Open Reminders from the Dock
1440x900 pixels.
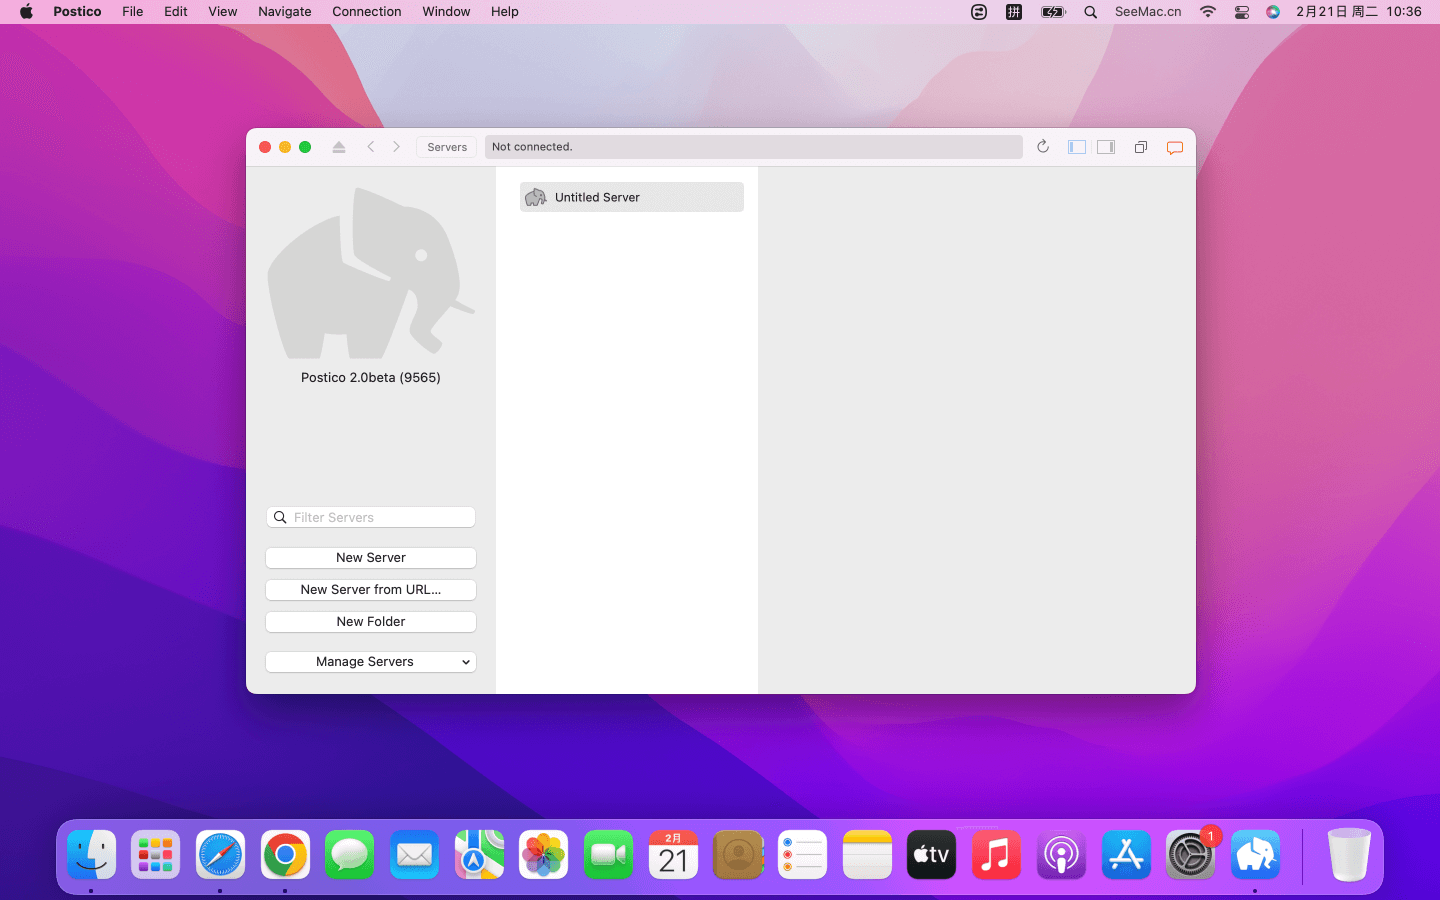(802, 855)
